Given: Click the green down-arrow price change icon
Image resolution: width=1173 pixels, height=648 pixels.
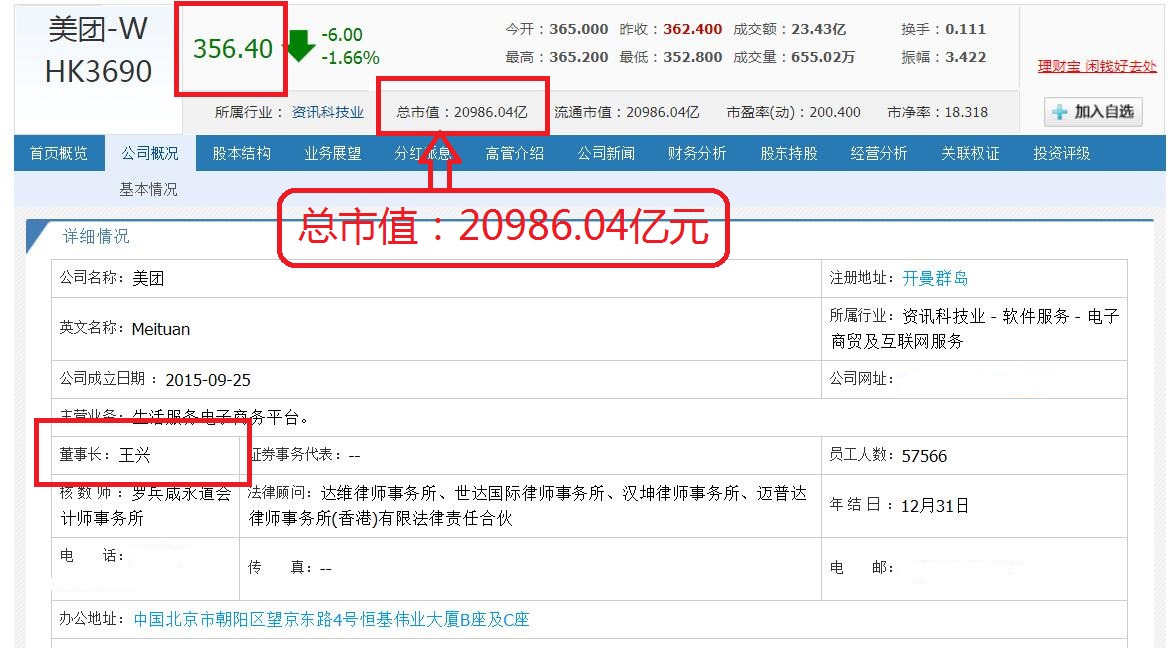Looking at the screenshot, I should coord(301,46).
